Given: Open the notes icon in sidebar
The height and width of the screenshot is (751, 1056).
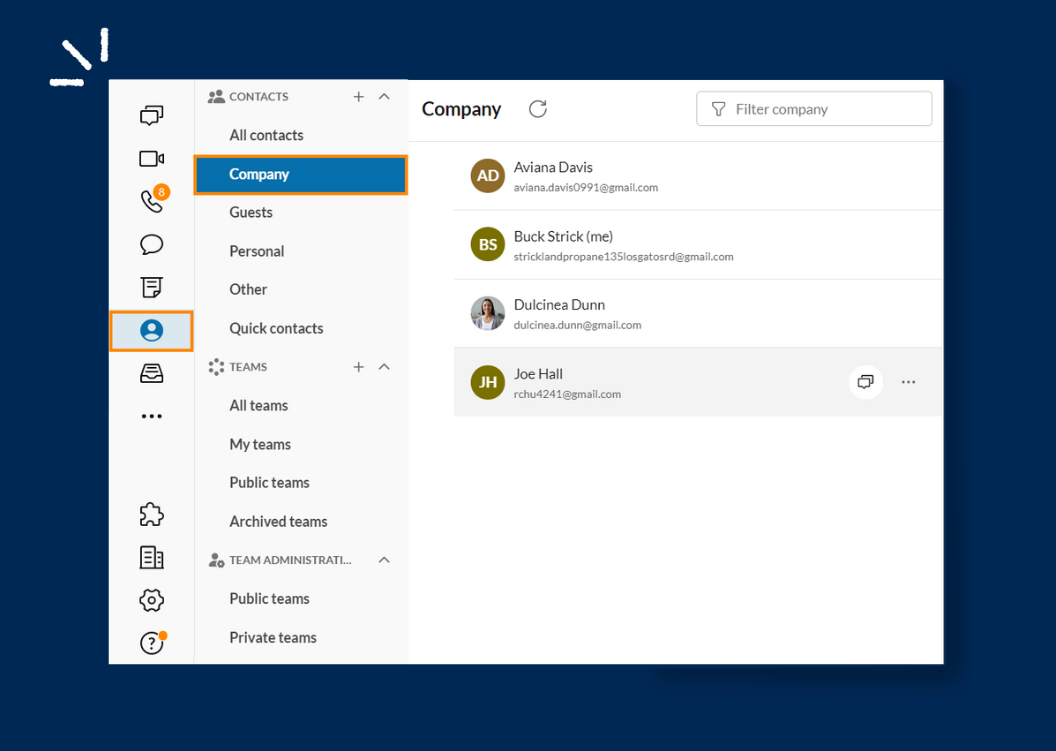Looking at the screenshot, I should click(x=151, y=288).
